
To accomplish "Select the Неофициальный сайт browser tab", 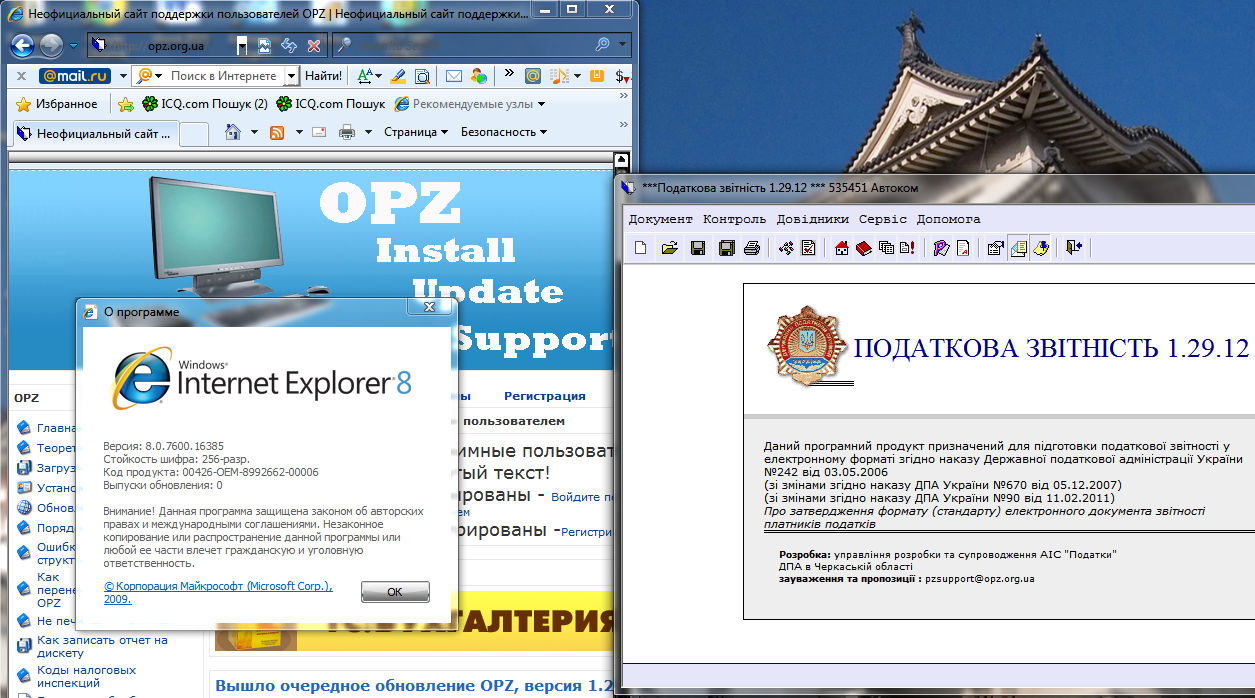I will pyautogui.click(x=95, y=133).
